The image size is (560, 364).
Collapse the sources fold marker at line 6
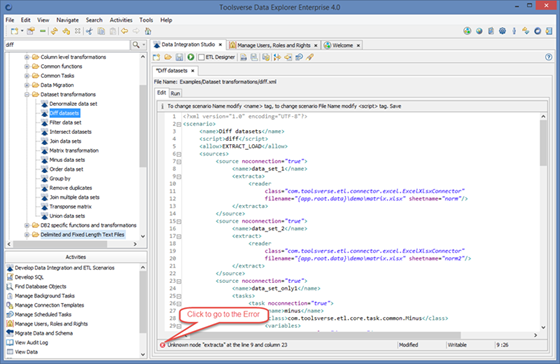coord(179,154)
